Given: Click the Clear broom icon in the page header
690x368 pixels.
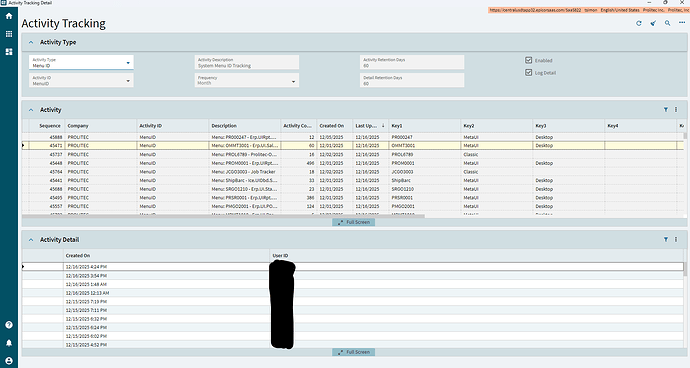Looking at the screenshot, I should [x=653, y=23].
